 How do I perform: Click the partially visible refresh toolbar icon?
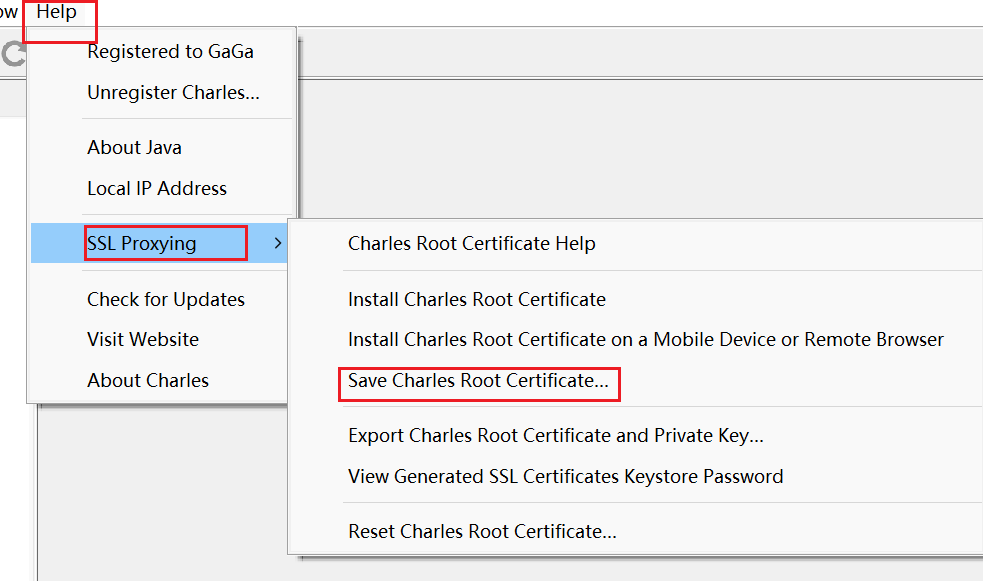[x=13, y=54]
